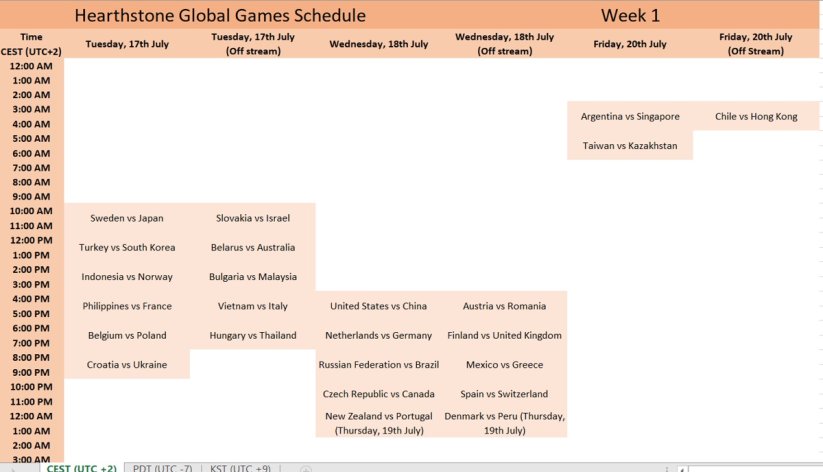Image resolution: width=823 pixels, height=472 pixels.
Task: Click the Belarus vs Australia cell
Action: 253,247
